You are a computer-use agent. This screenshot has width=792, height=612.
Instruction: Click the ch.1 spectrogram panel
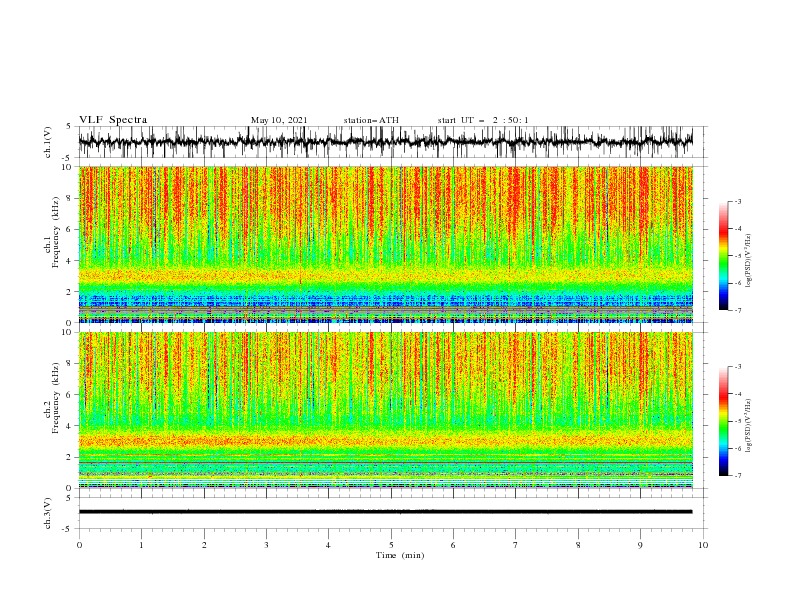coord(385,244)
